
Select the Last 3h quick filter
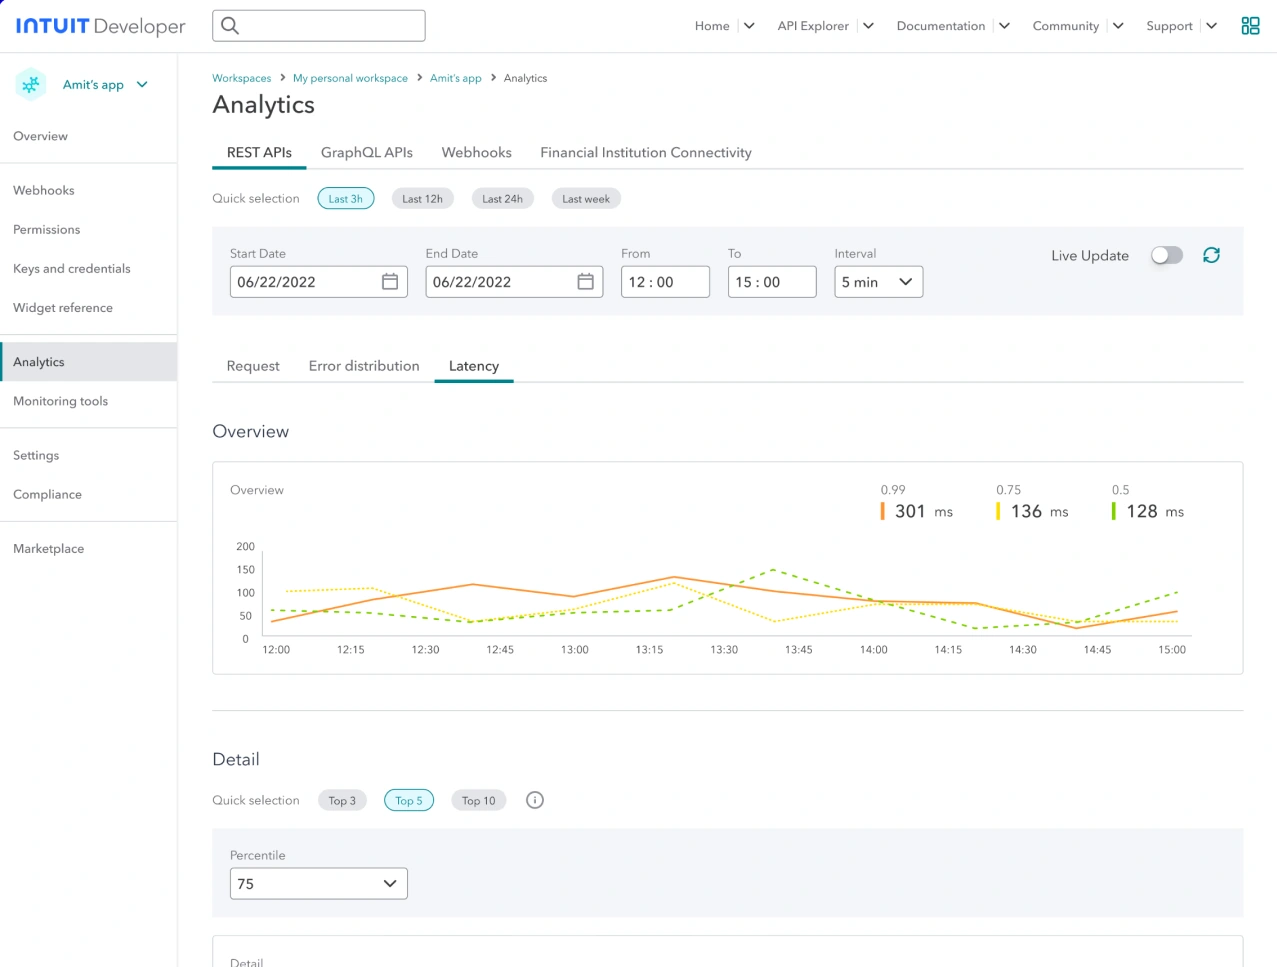[x=346, y=199]
